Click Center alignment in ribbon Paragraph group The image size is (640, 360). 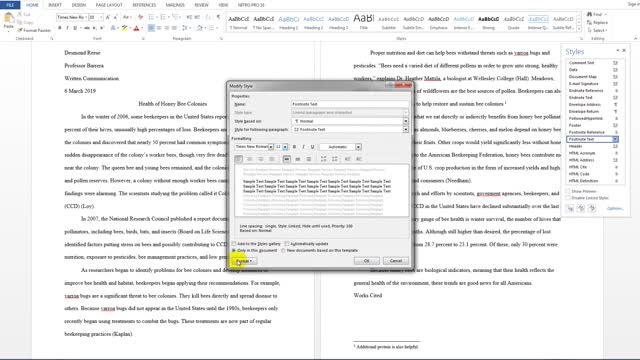(x=159, y=28)
